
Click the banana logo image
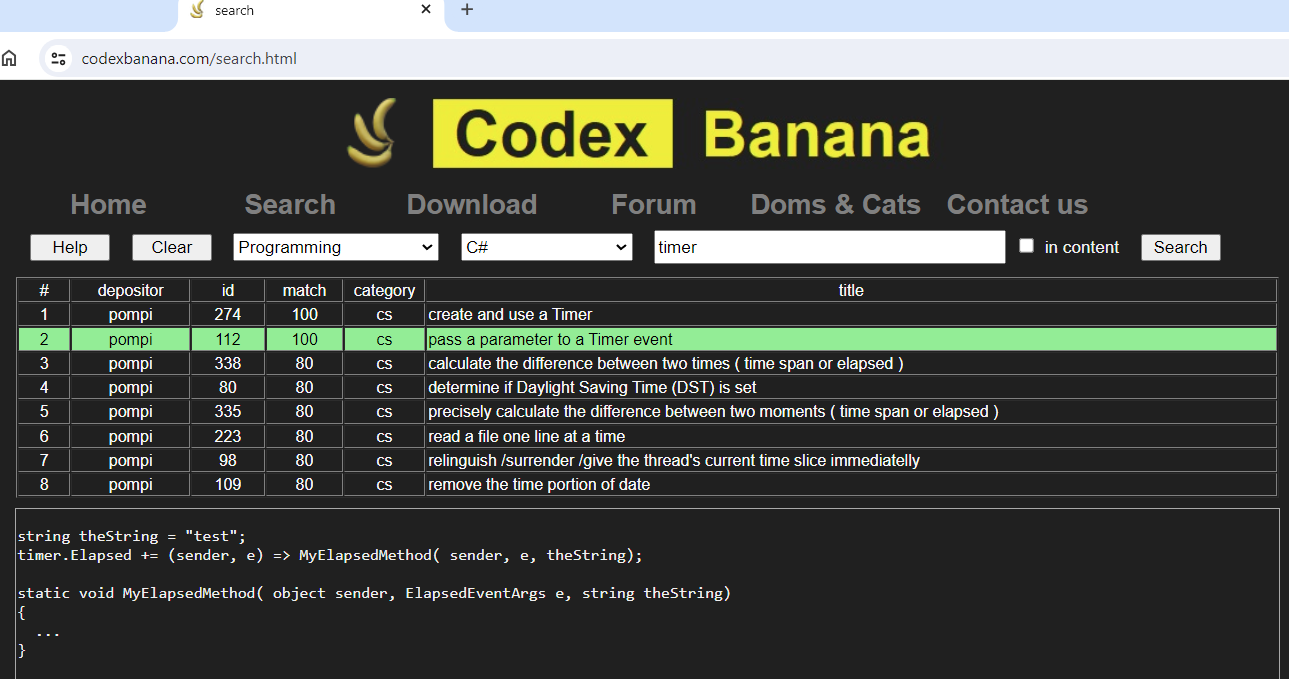coord(371,132)
